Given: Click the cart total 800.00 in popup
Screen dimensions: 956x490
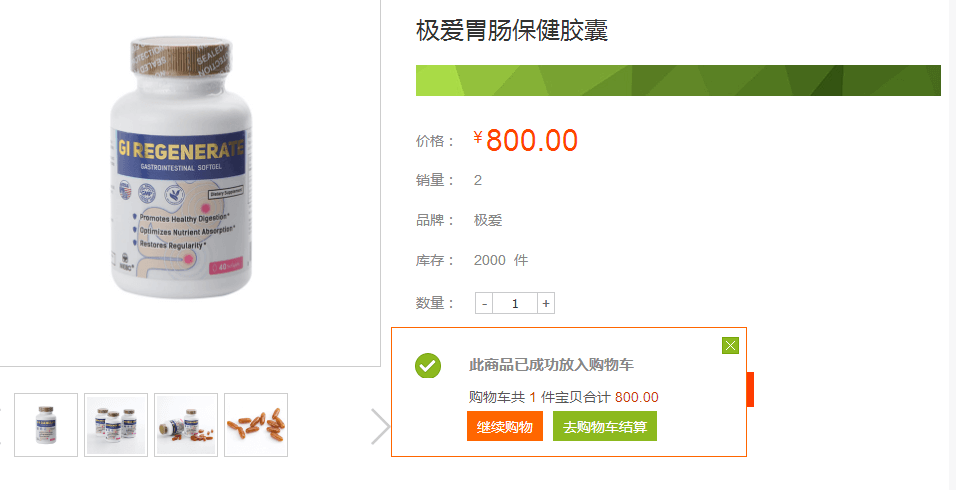Looking at the screenshot, I should [637, 397].
